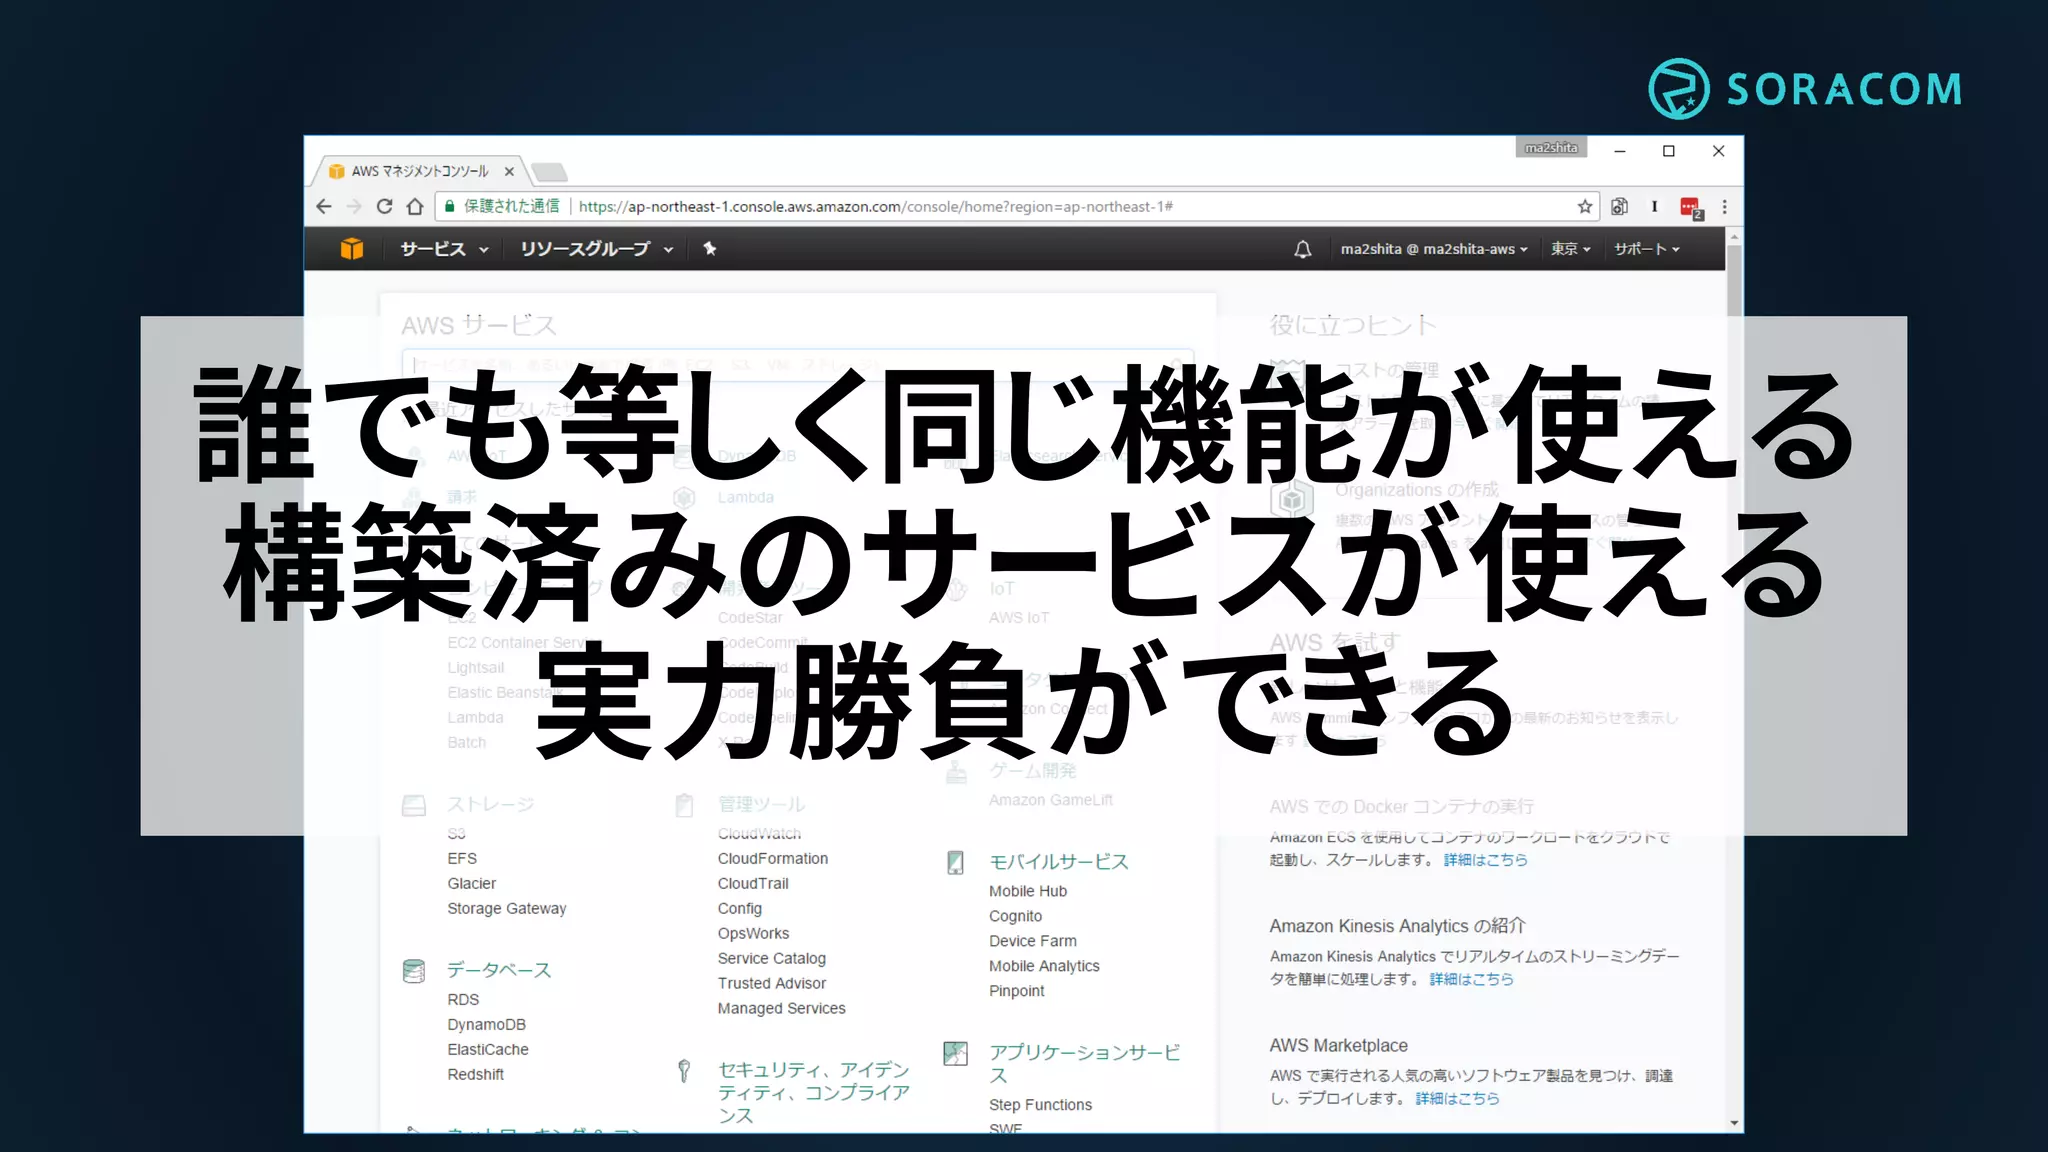The image size is (2048, 1152).
Task: Open the Redshift service link
Action: point(476,1075)
